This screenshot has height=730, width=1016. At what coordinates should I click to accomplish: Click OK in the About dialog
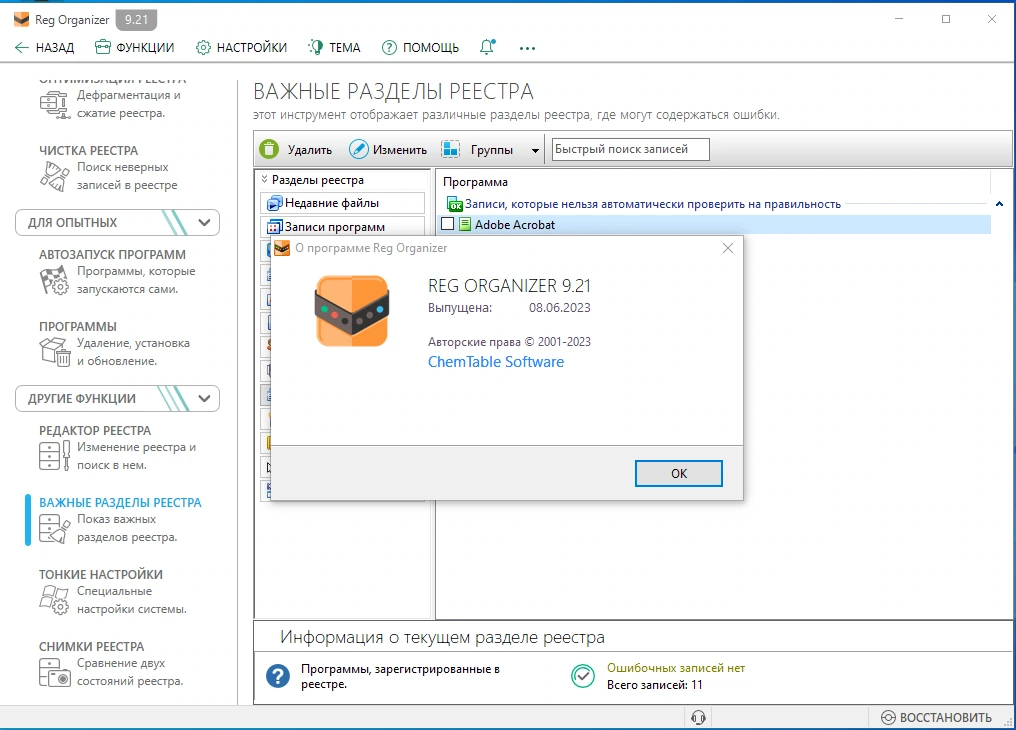tap(678, 473)
